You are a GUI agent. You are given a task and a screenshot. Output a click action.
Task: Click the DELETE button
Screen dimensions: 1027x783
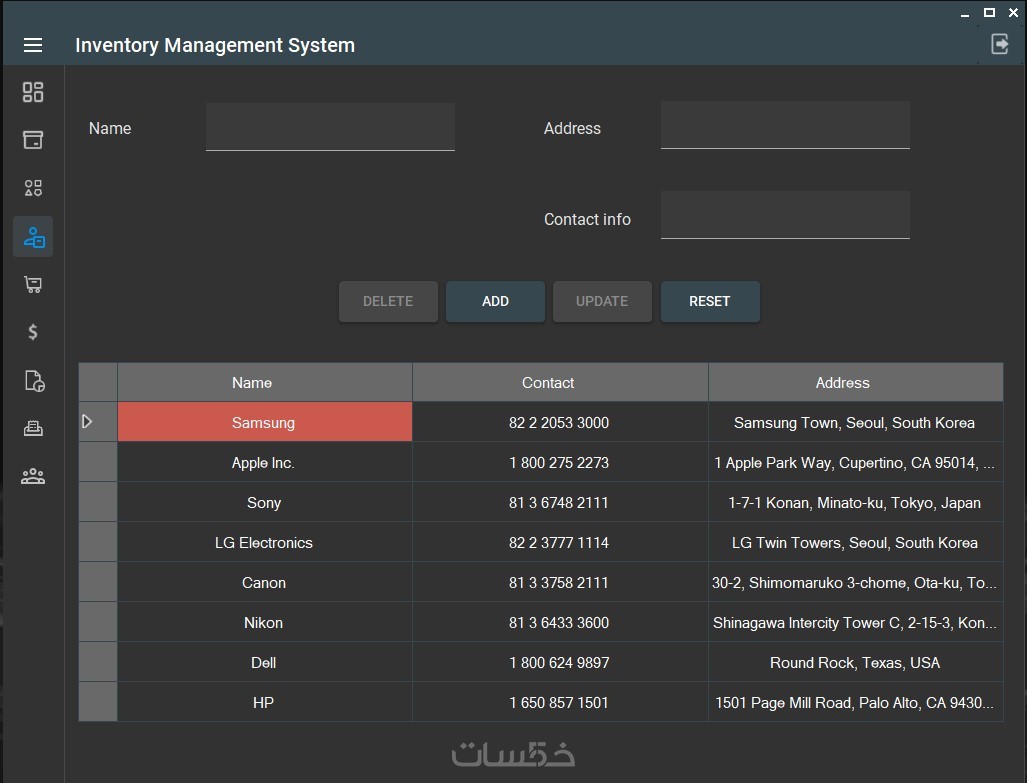coord(388,301)
